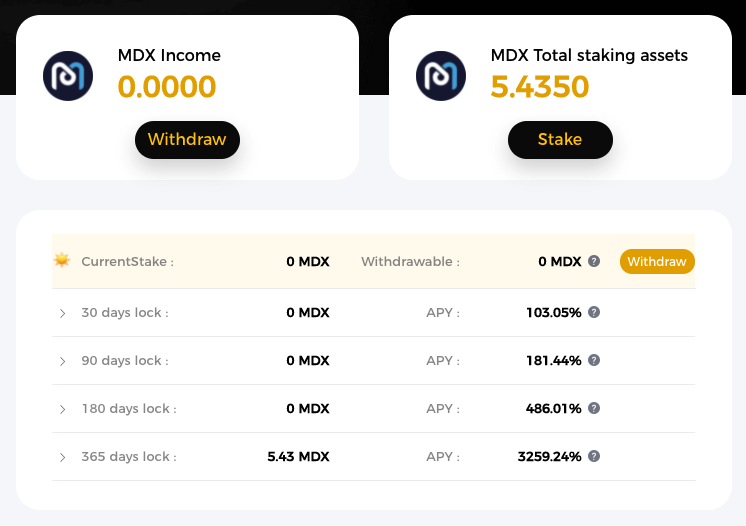746x526 pixels.
Task: Click APY label in 365 days lock row
Action: [443, 457]
